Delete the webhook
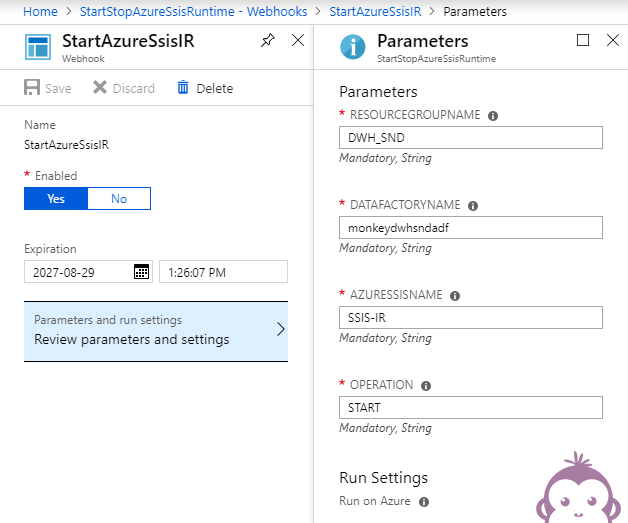 [205, 88]
